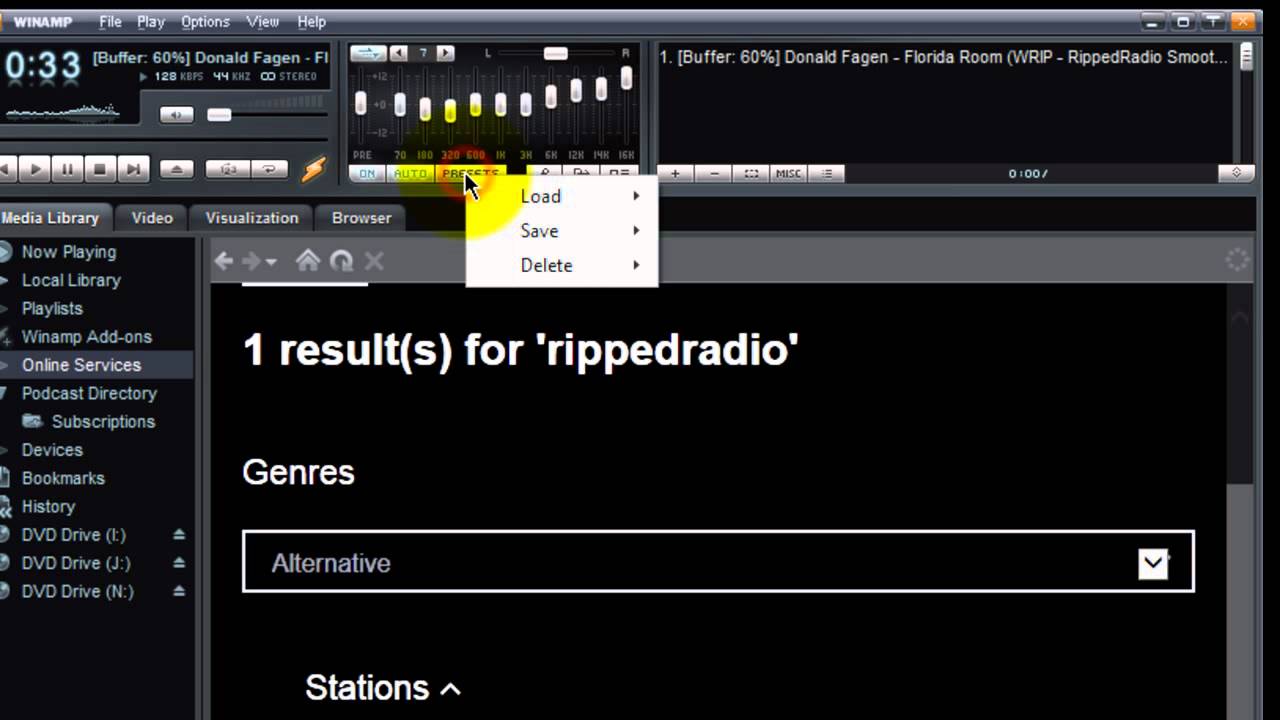Increase crossfade value with right arrow

click(x=446, y=53)
